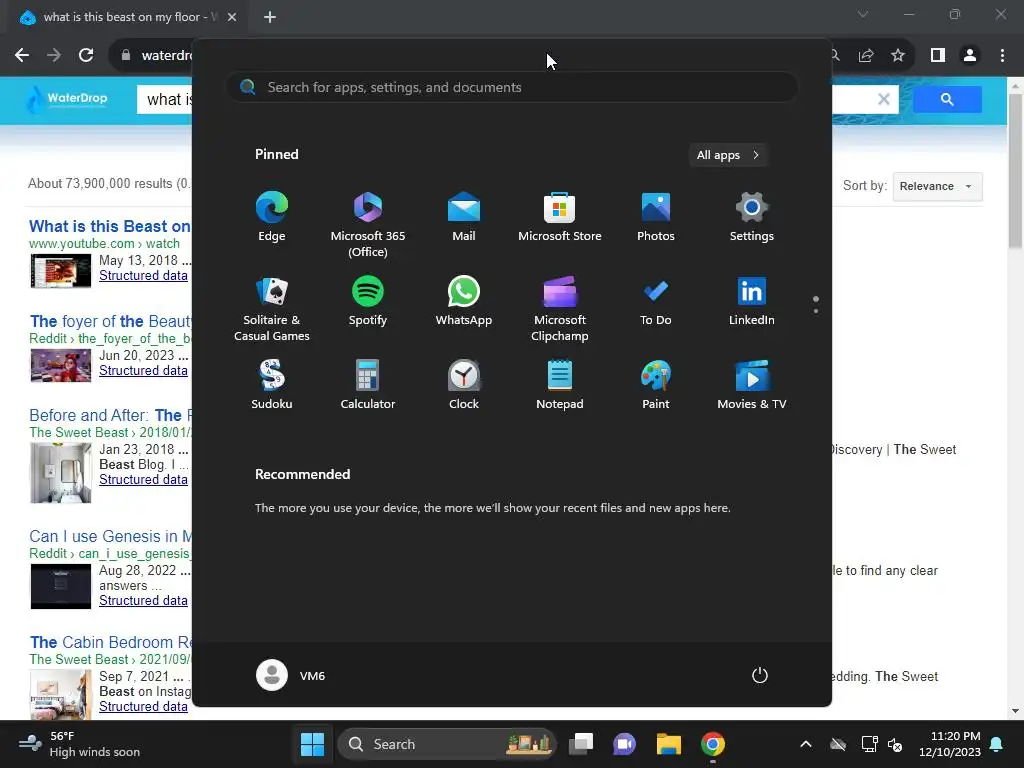1024x768 pixels.
Task: Open Microsoft Store
Action: click(x=560, y=217)
